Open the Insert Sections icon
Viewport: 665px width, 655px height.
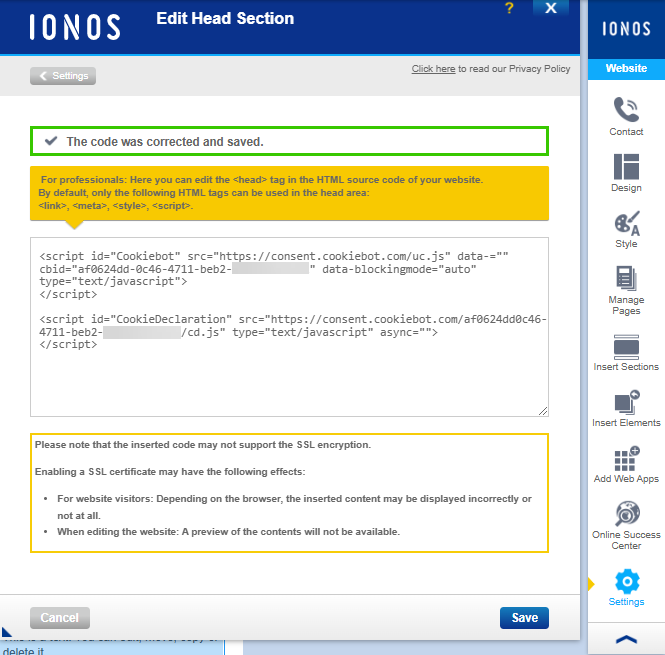point(626,346)
